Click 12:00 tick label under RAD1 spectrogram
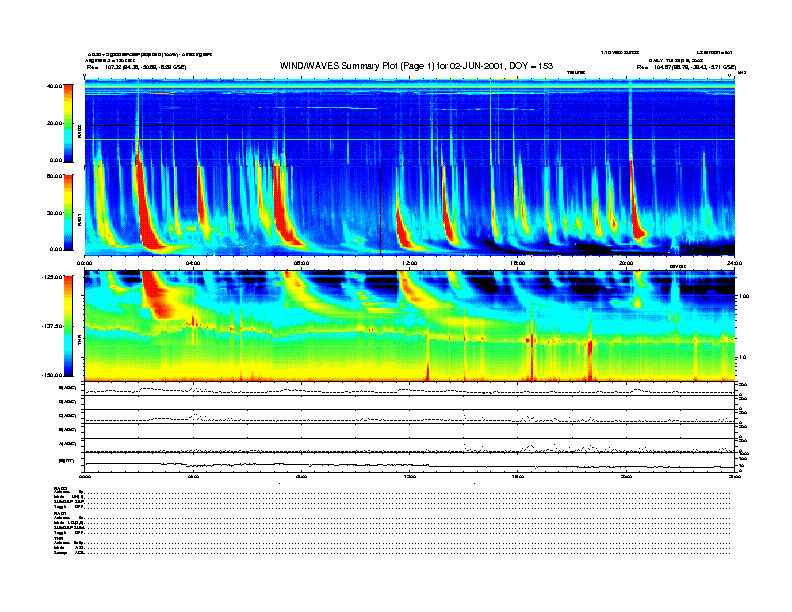The width and height of the screenshot is (792, 612). pyautogui.click(x=410, y=263)
